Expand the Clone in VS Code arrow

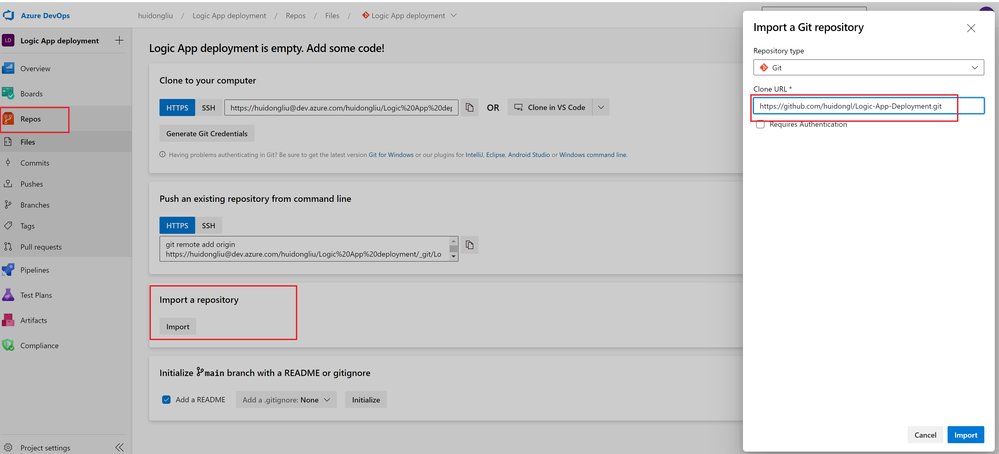pyautogui.click(x=601, y=108)
